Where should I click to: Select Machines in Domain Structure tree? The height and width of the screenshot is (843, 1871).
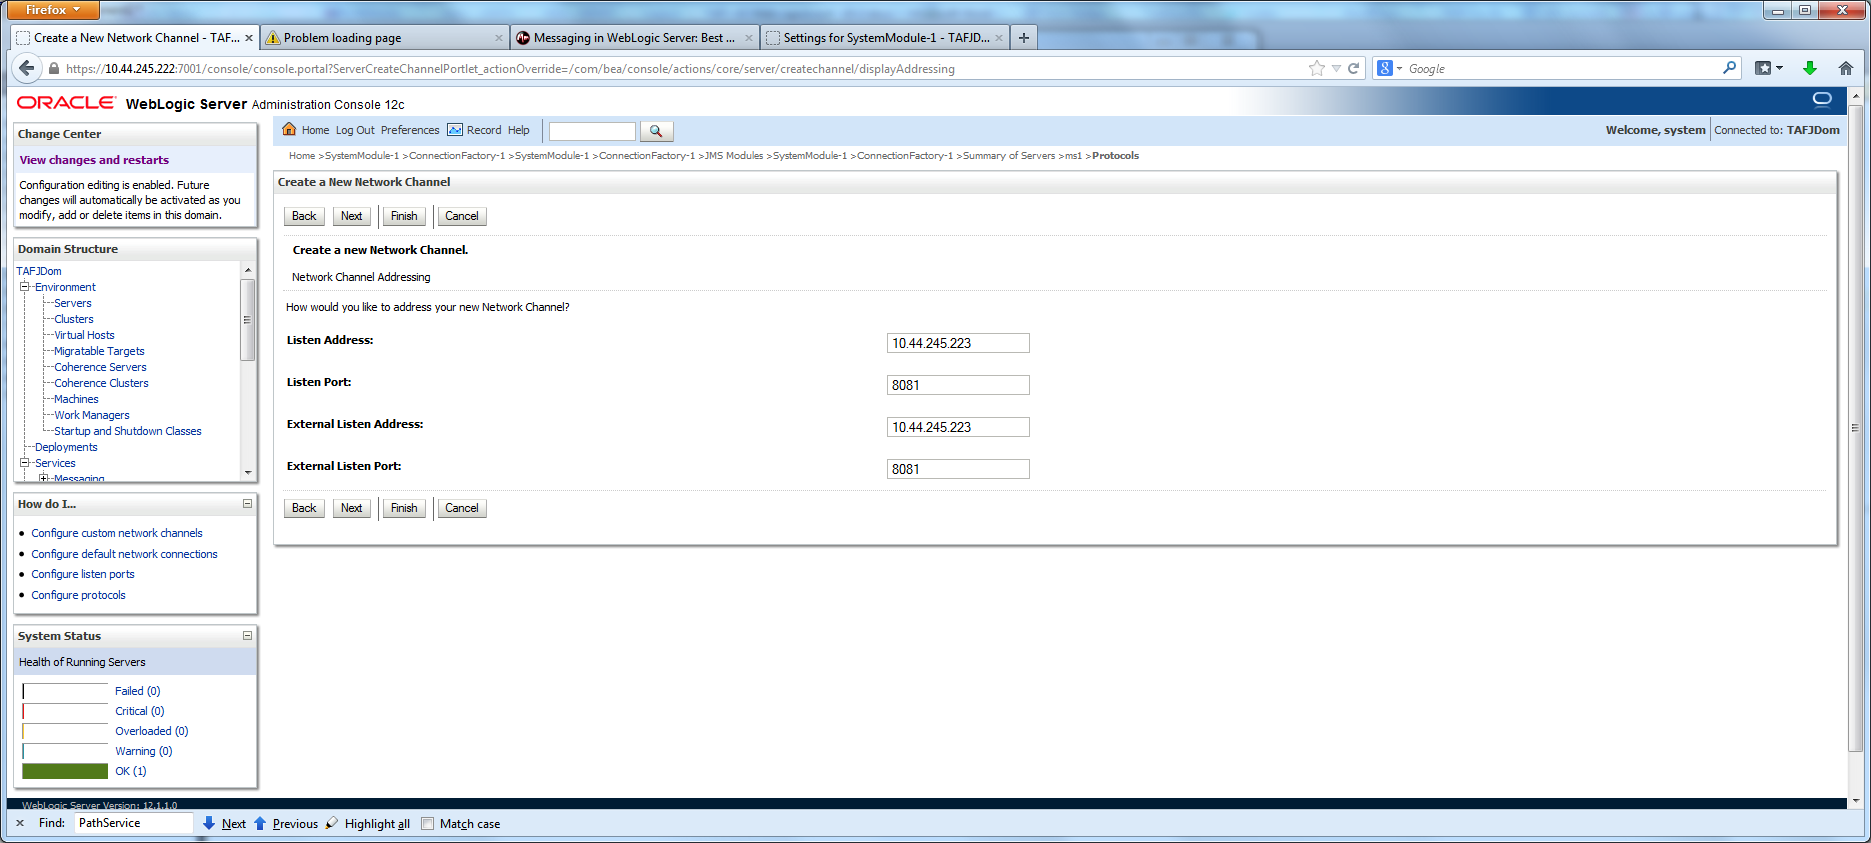76,399
